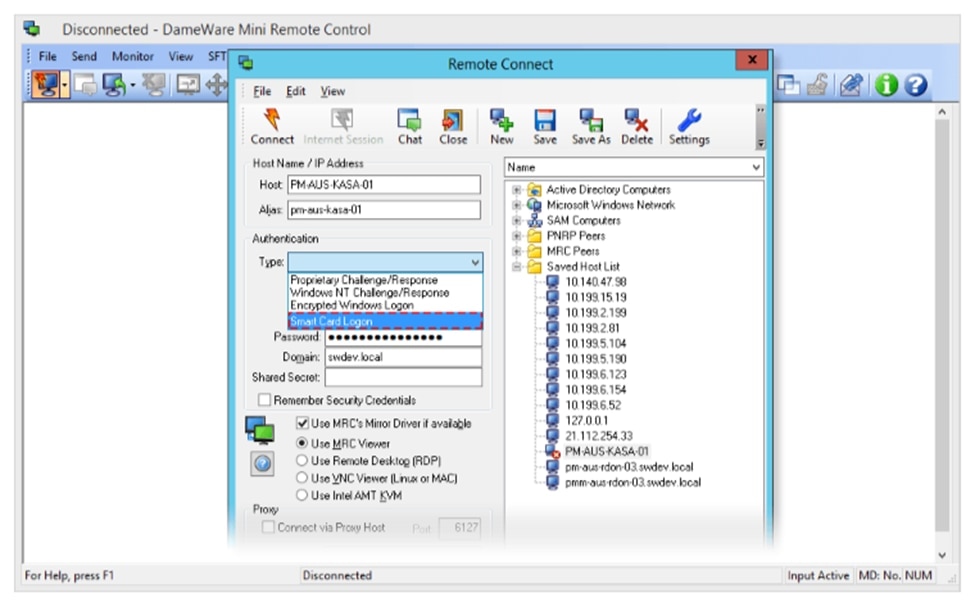Viewport: 975px width, 606px height.
Task: Click main window scrollbar down arrow
Action: click(942, 555)
